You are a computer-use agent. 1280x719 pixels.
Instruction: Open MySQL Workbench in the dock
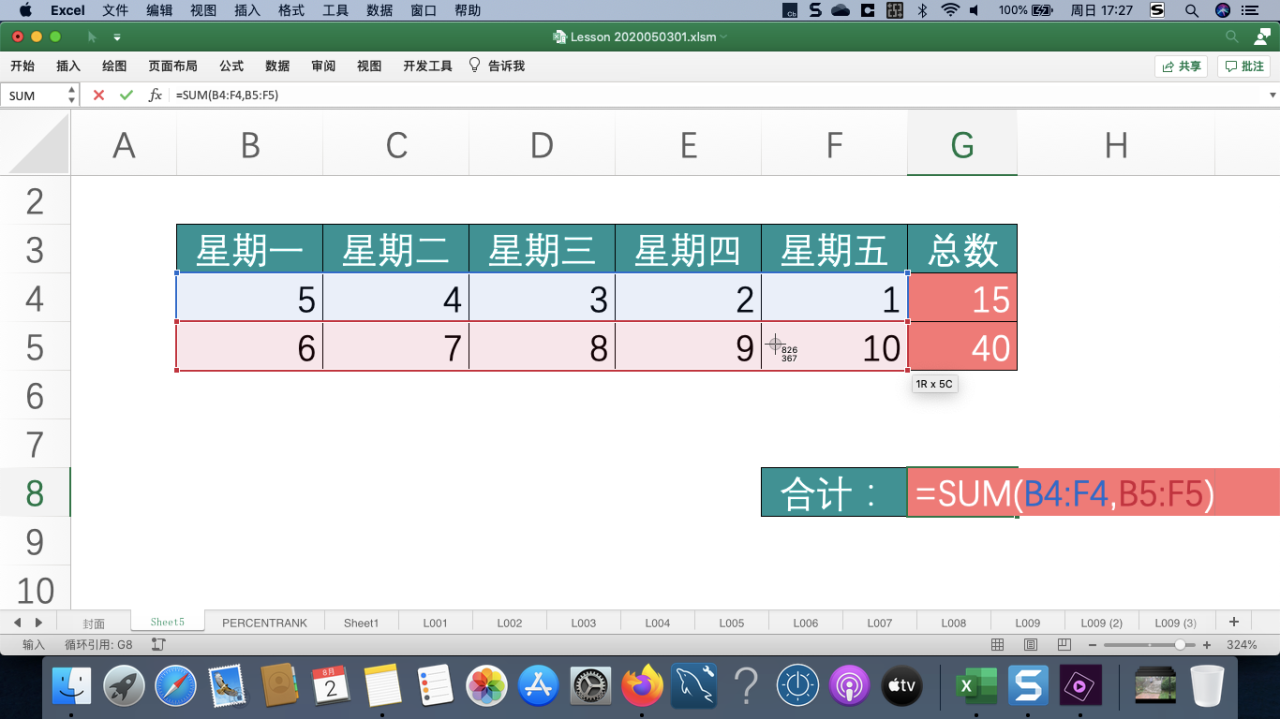click(694, 685)
